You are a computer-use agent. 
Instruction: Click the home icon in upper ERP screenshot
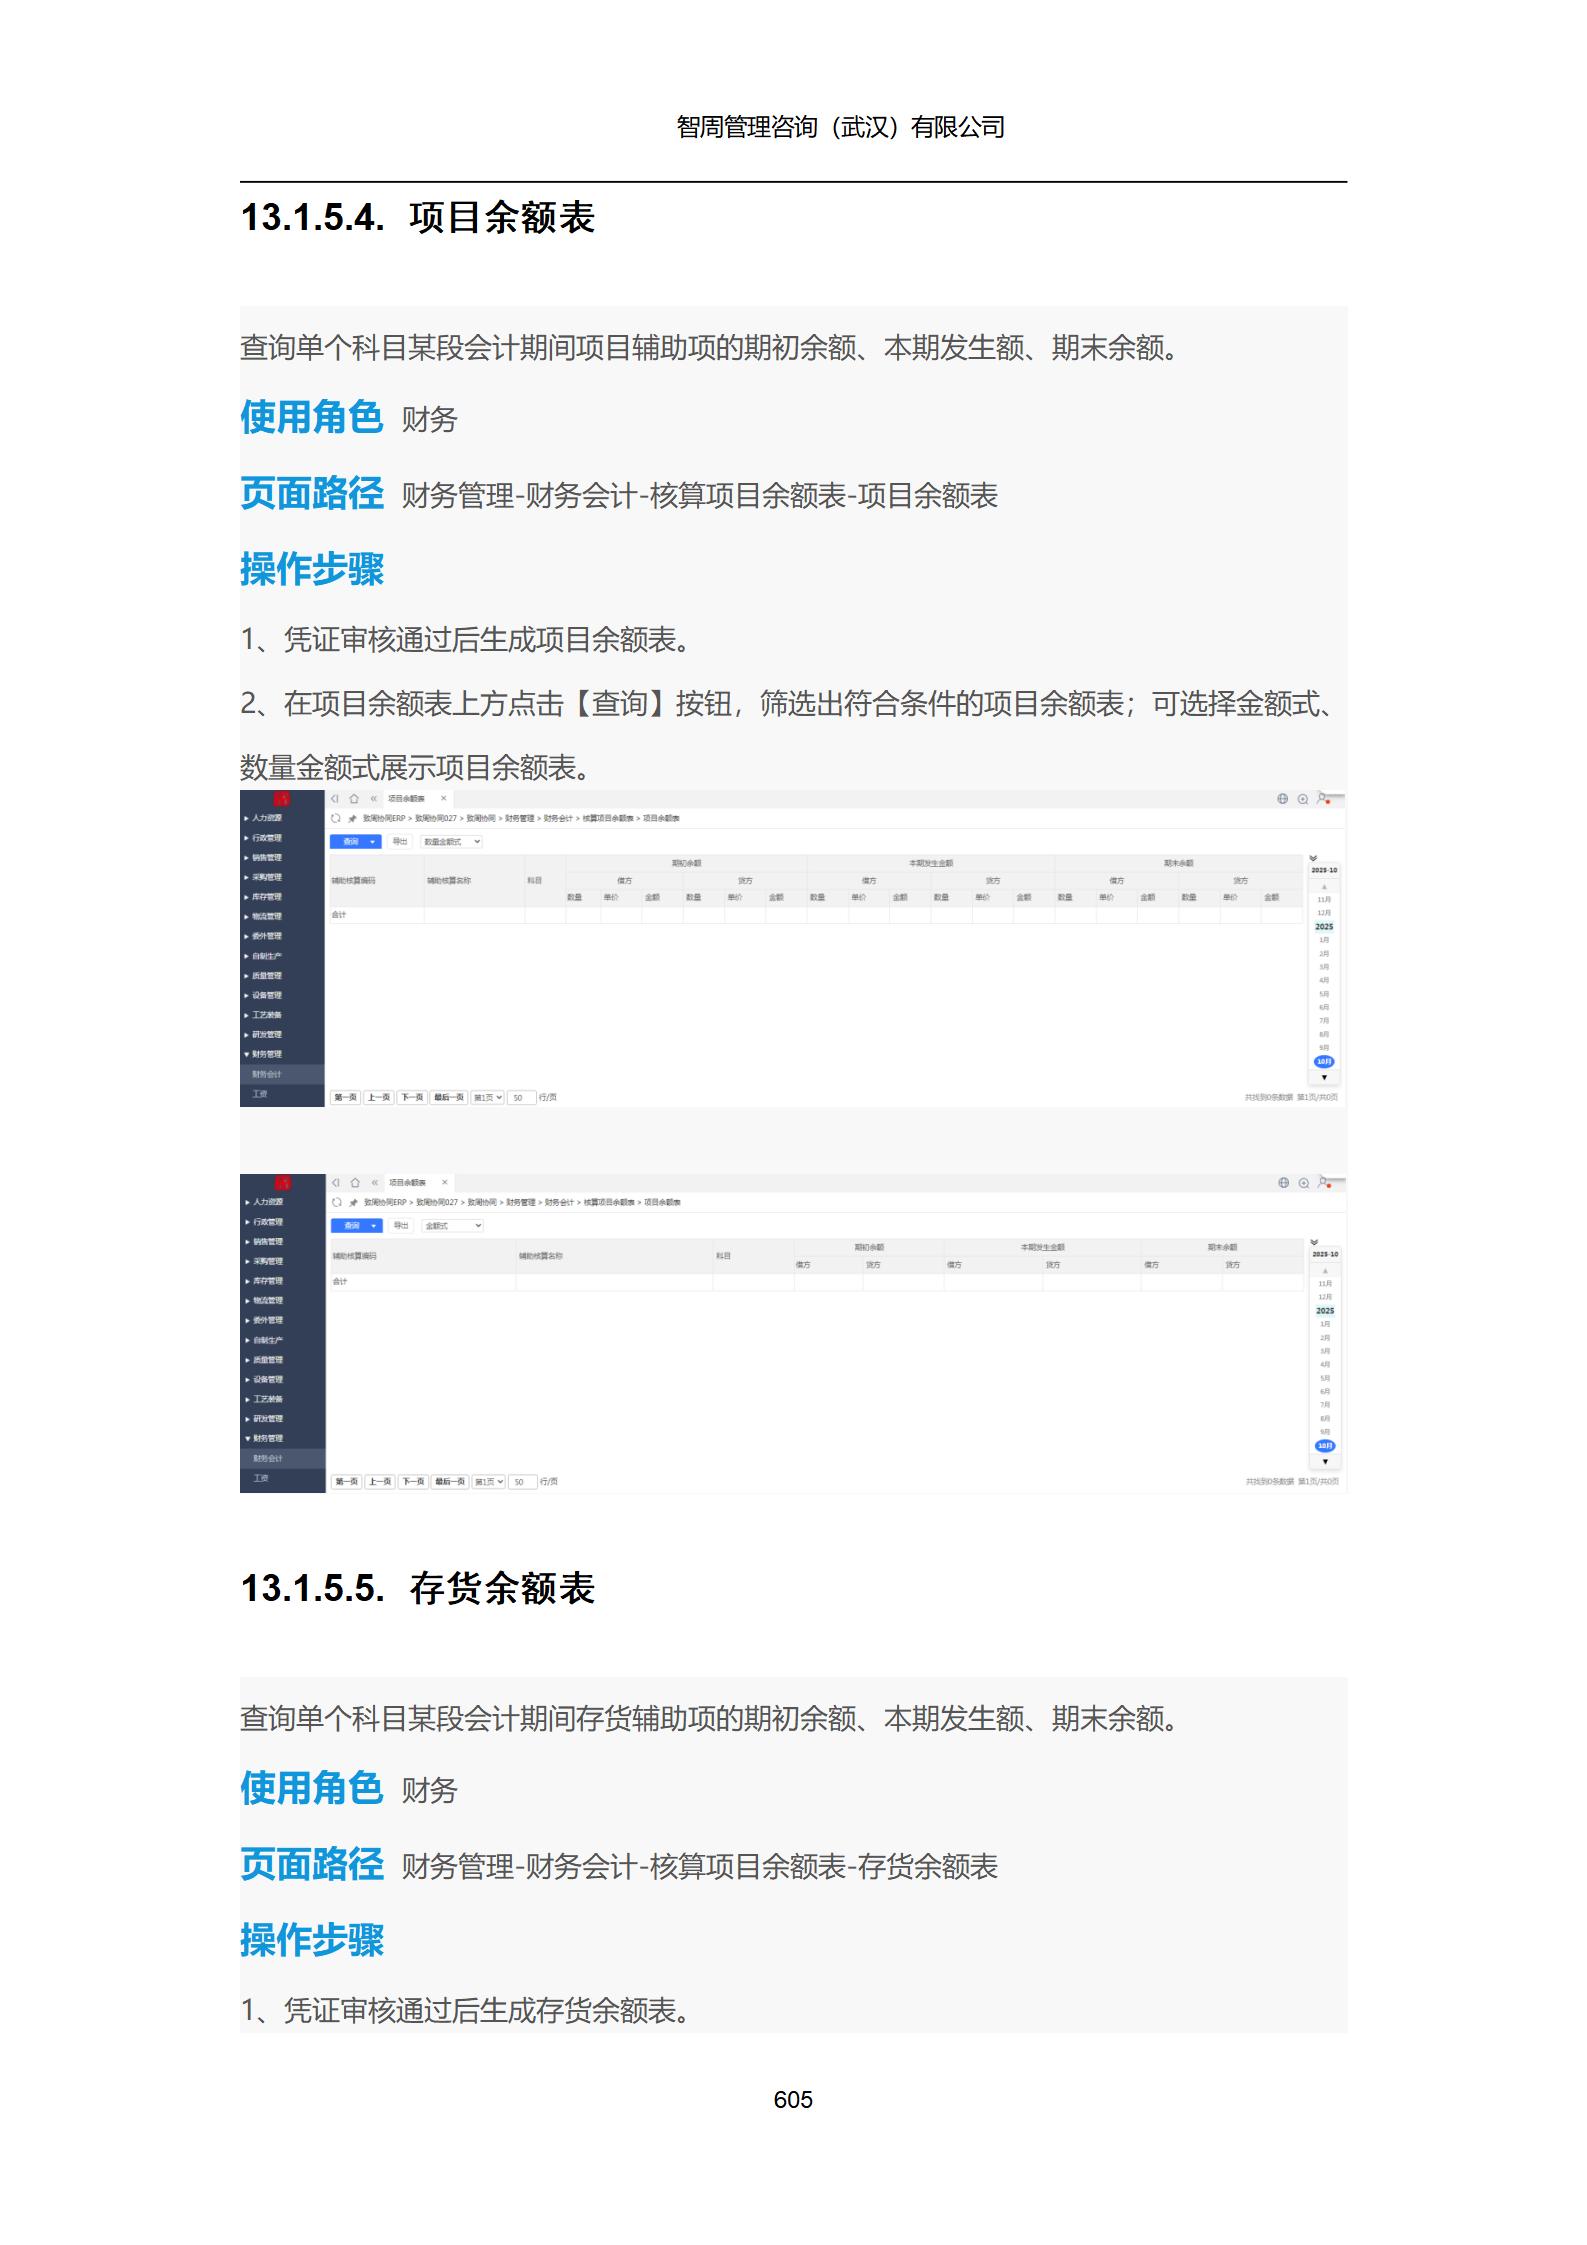point(354,799)
